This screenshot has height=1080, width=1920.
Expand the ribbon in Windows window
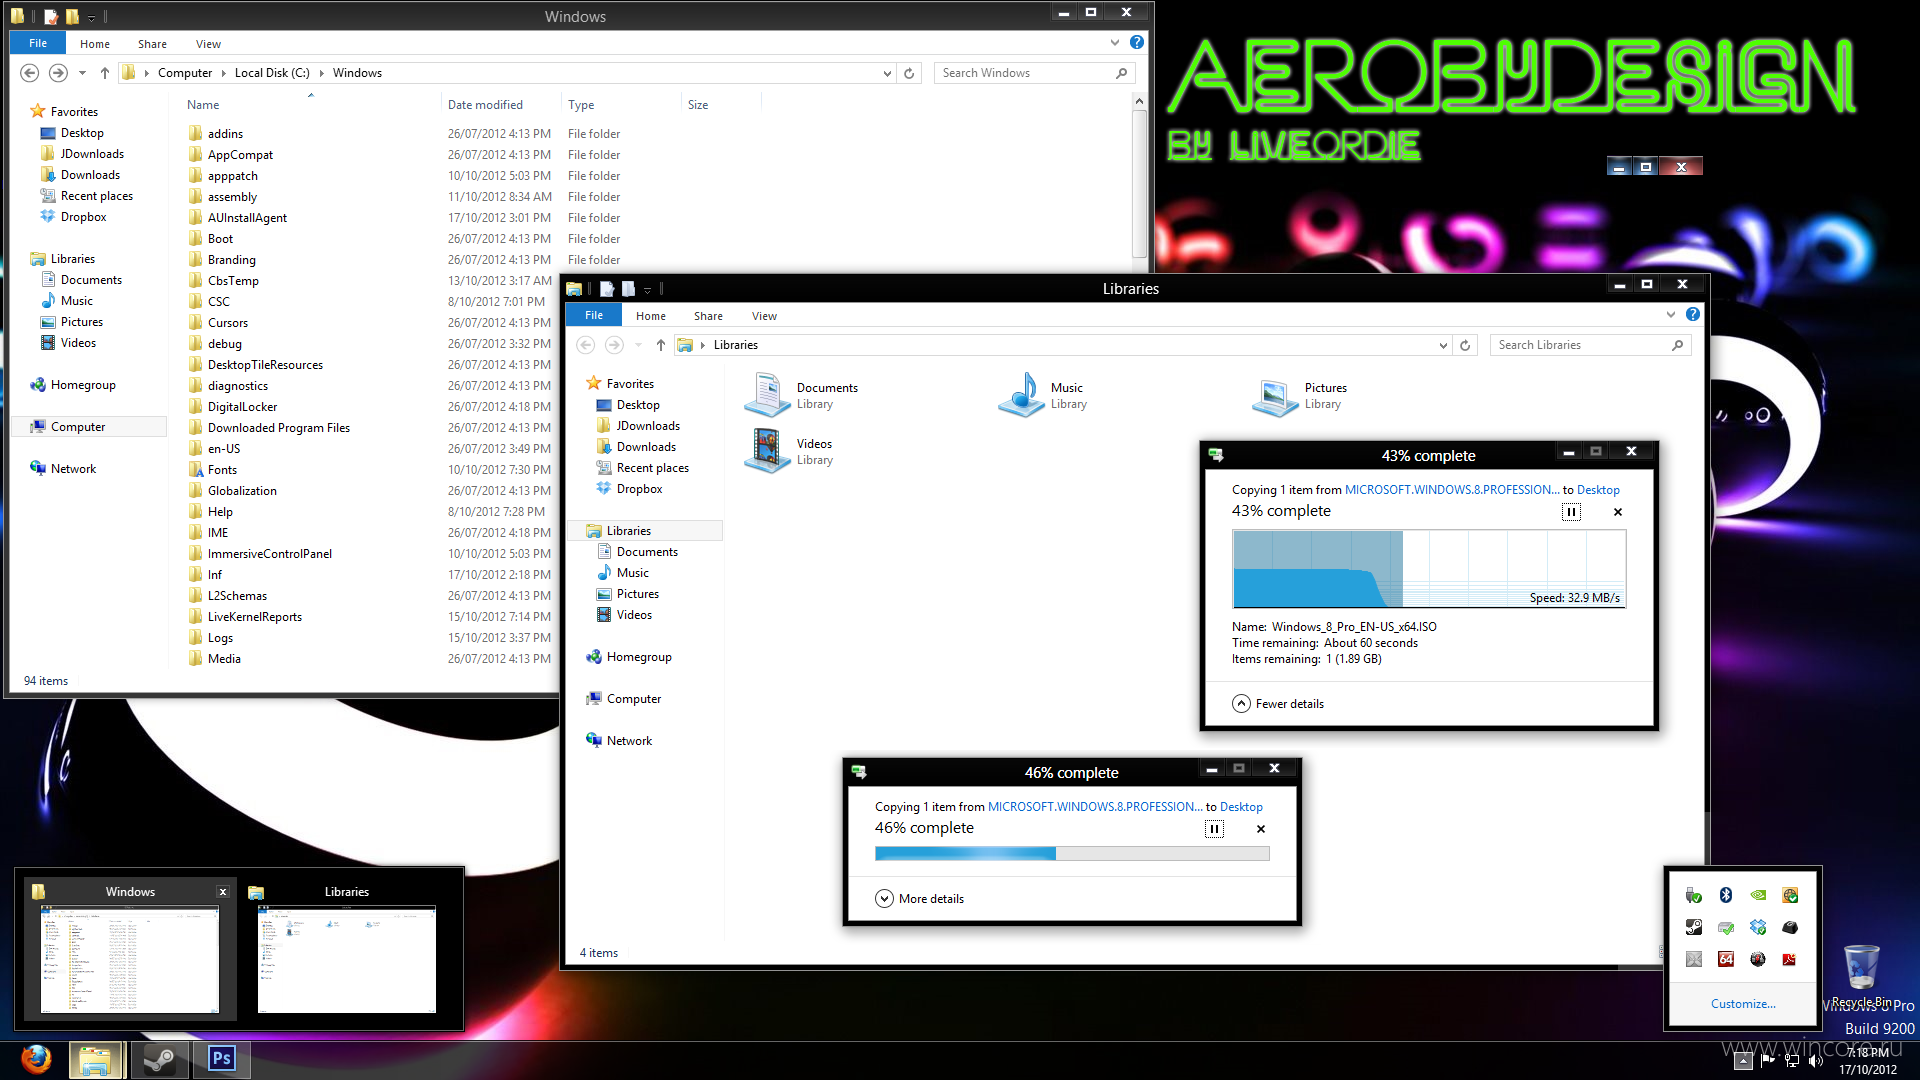tap(1115, 42)
